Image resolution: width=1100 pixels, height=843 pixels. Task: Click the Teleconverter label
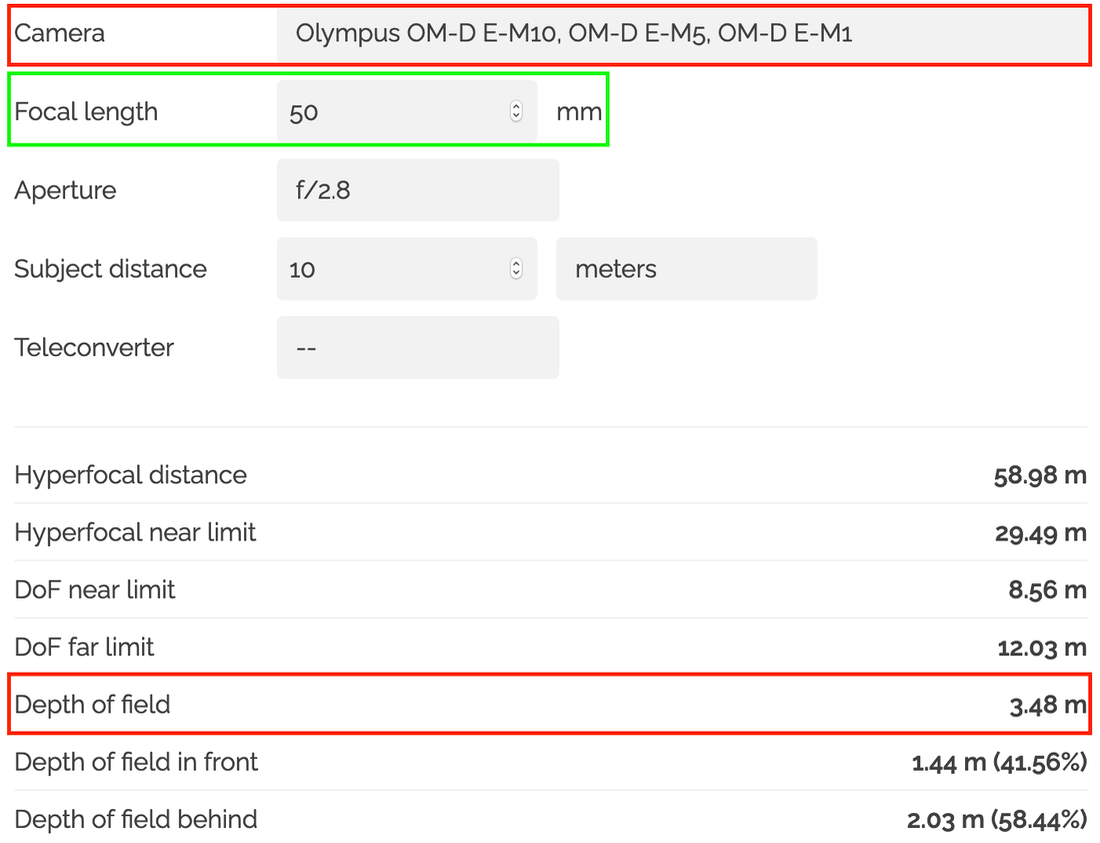(94, 347)
